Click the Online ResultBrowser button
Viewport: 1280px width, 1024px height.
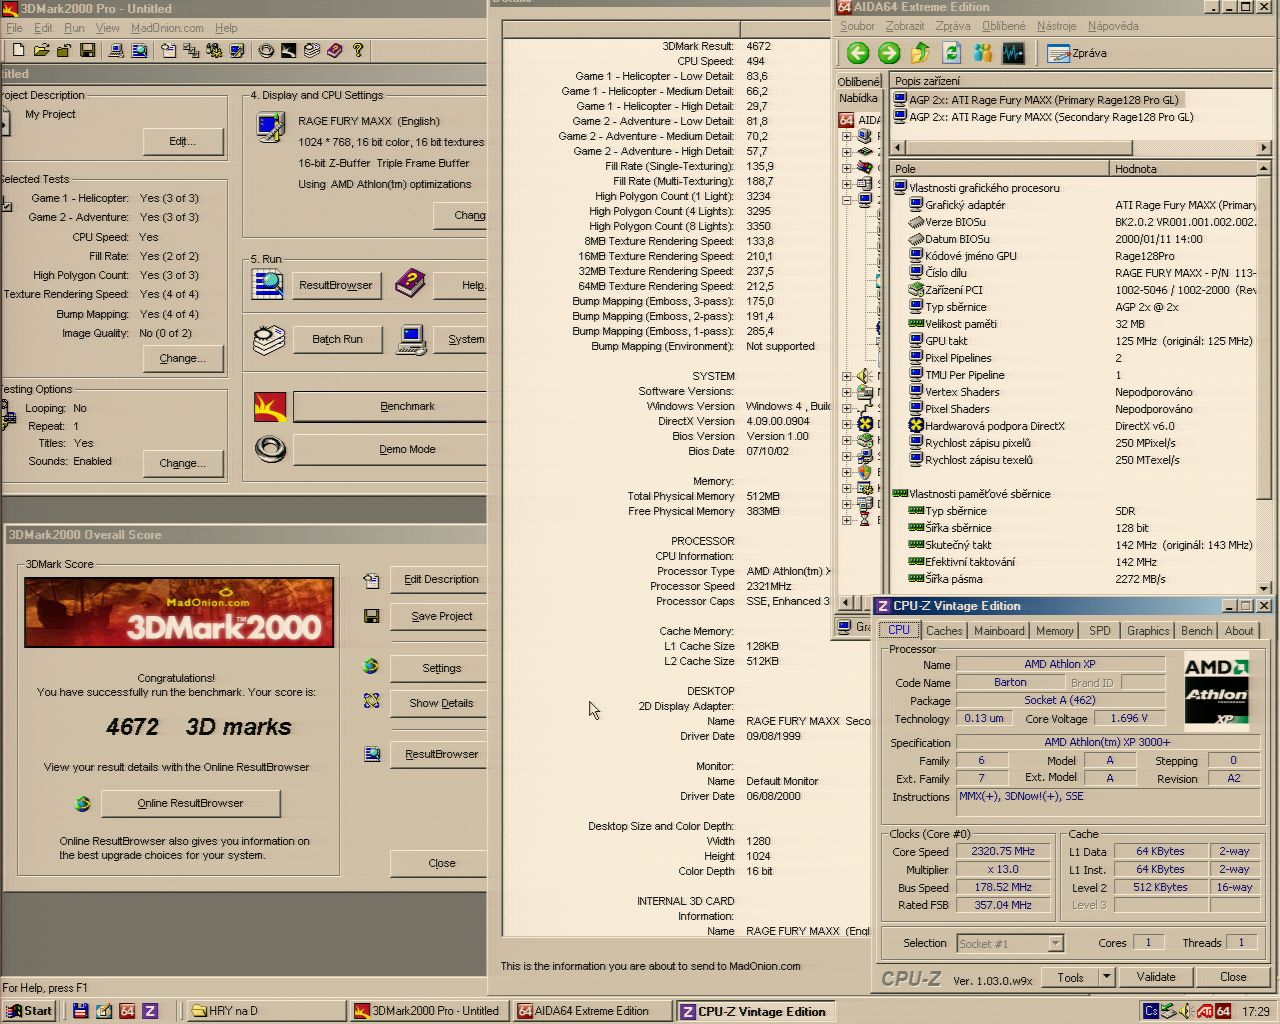[190, 803]
